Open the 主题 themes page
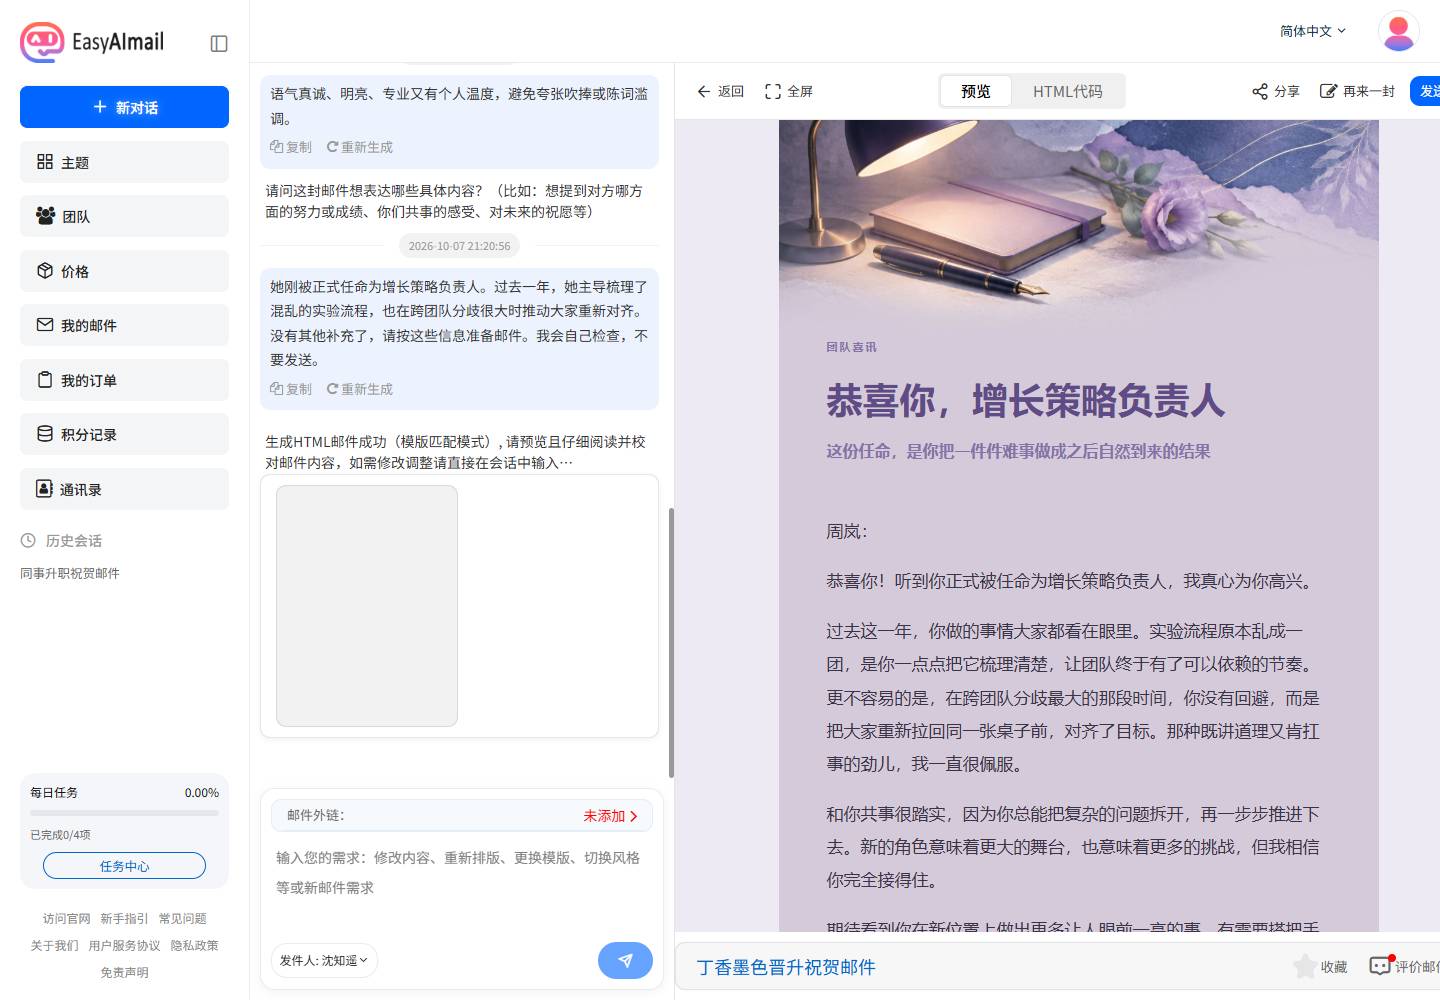Image resolution: width=1440 pixels, height=1000 pixels. pyautogui.click(x=124, y=162)
